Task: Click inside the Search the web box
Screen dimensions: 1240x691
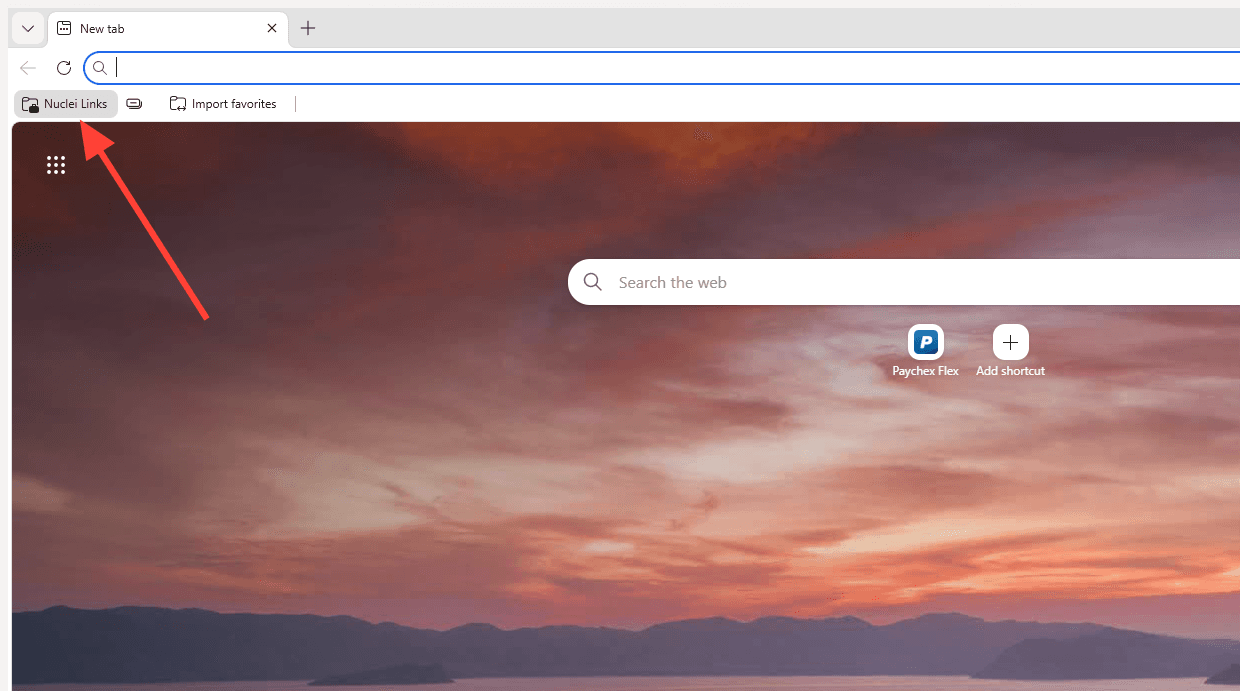Action: tap(904, 282)
